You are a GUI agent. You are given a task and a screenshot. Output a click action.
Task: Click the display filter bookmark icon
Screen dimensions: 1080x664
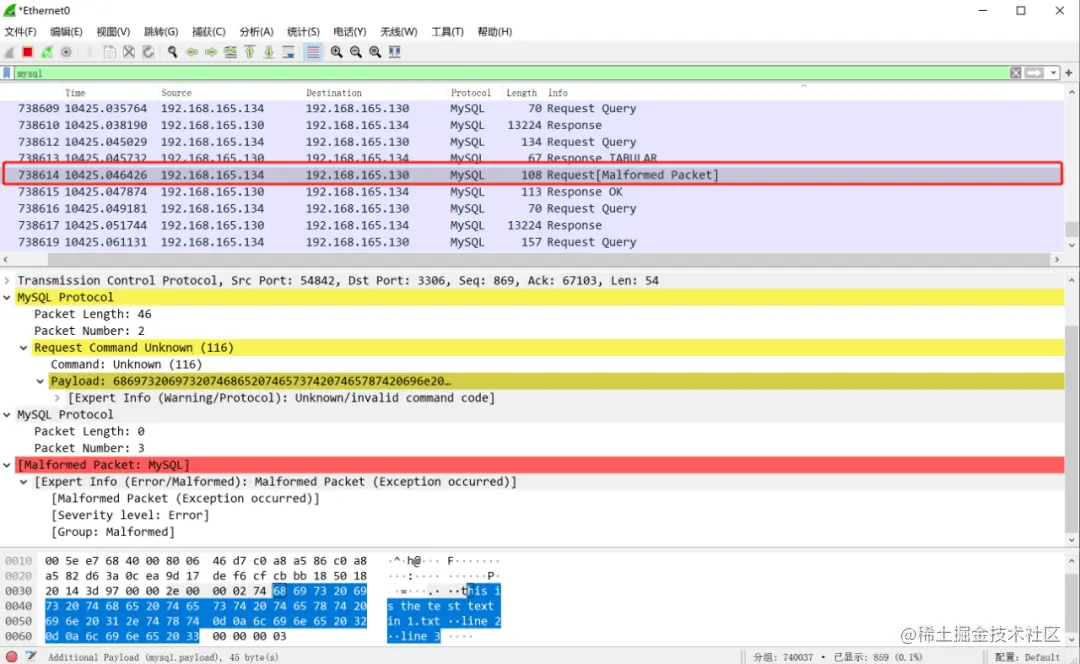pyautogui.click(x=7, y=73)
